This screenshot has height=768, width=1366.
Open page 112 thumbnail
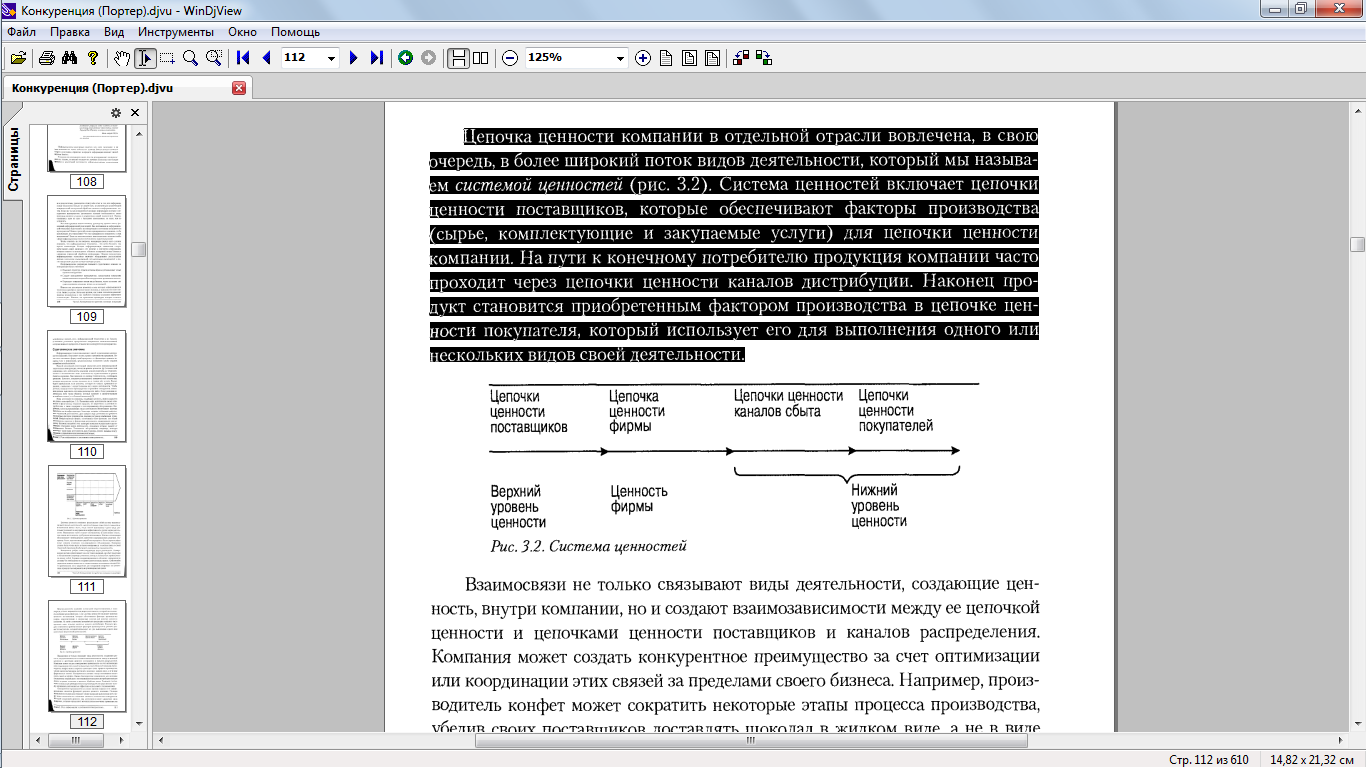click(87, 656)
